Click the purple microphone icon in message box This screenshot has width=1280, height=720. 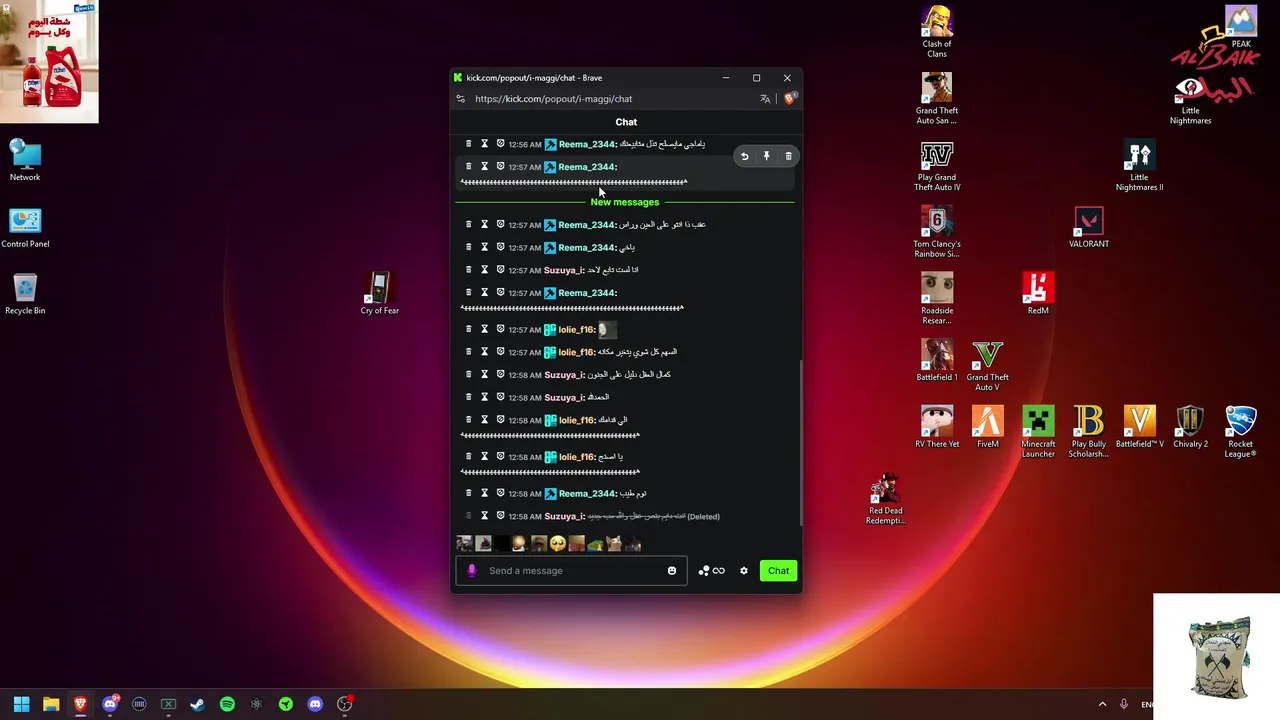pyautogui.click(x=472, y=571)
